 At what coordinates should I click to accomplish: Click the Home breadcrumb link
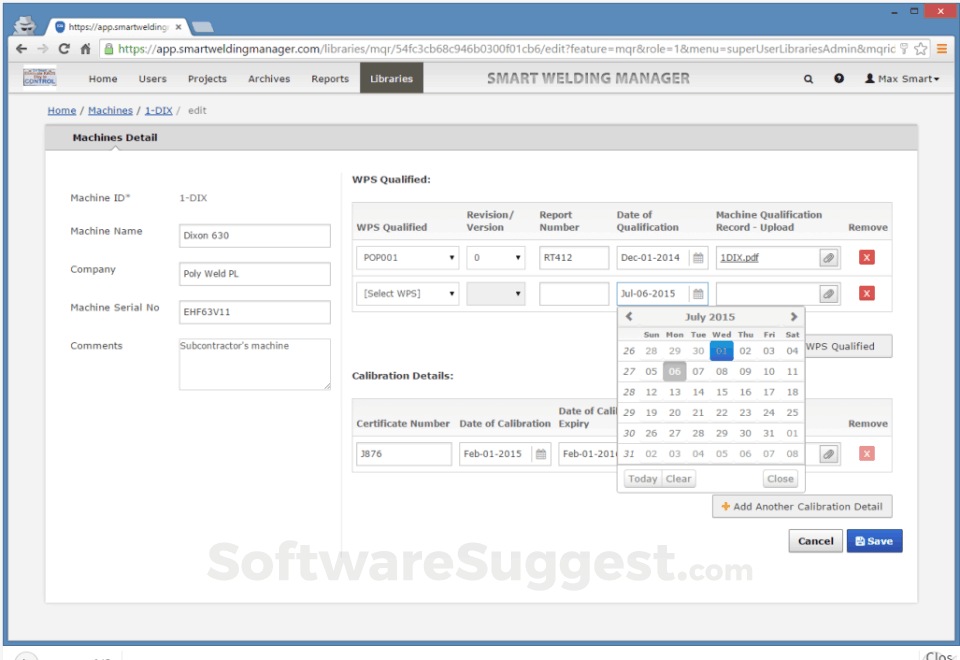click(x=62, y=110)
